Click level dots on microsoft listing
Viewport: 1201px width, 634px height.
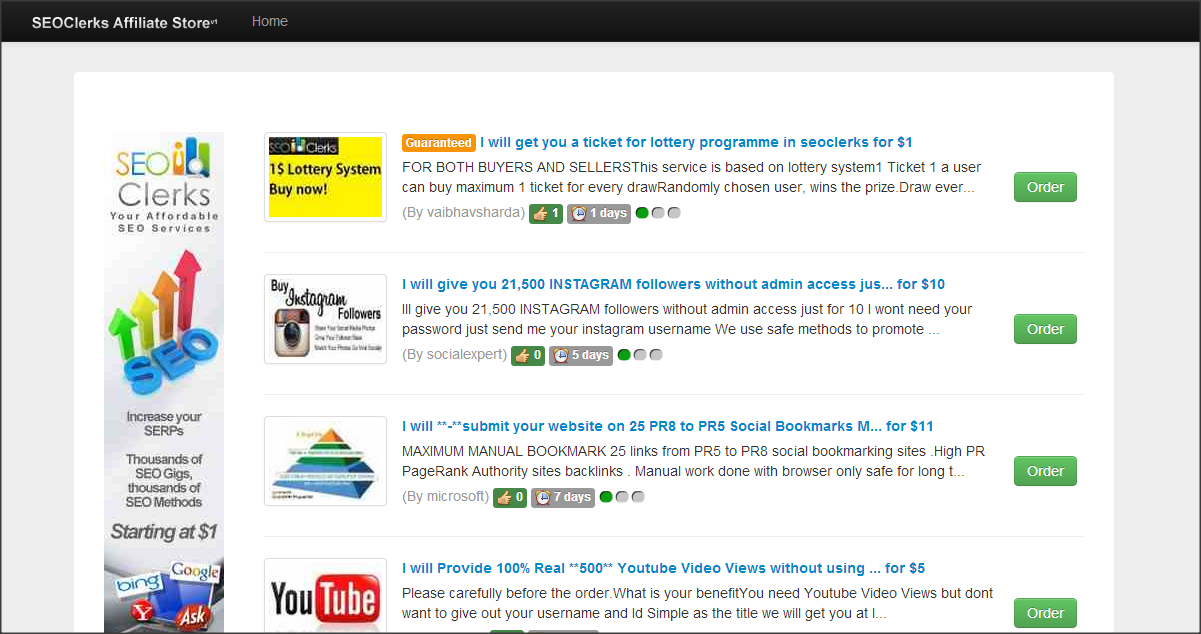[x=622, y=497]
